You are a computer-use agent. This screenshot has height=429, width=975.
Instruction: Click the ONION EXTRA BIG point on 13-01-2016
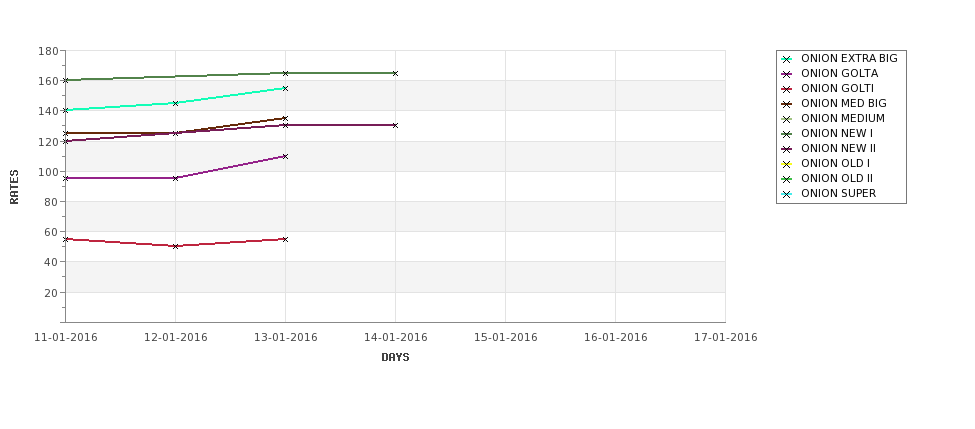285,88
